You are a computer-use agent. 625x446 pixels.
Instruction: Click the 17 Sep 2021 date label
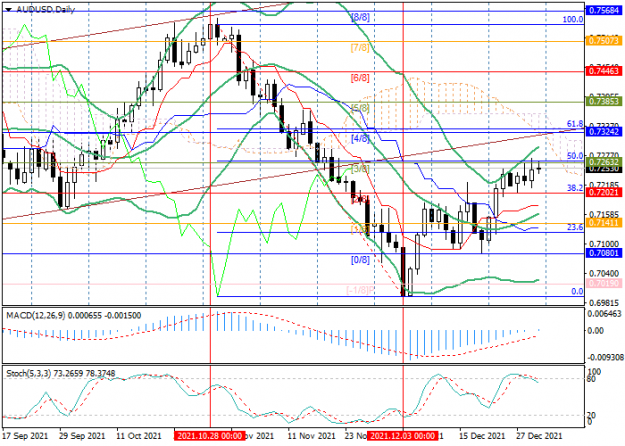pos(25,436)
